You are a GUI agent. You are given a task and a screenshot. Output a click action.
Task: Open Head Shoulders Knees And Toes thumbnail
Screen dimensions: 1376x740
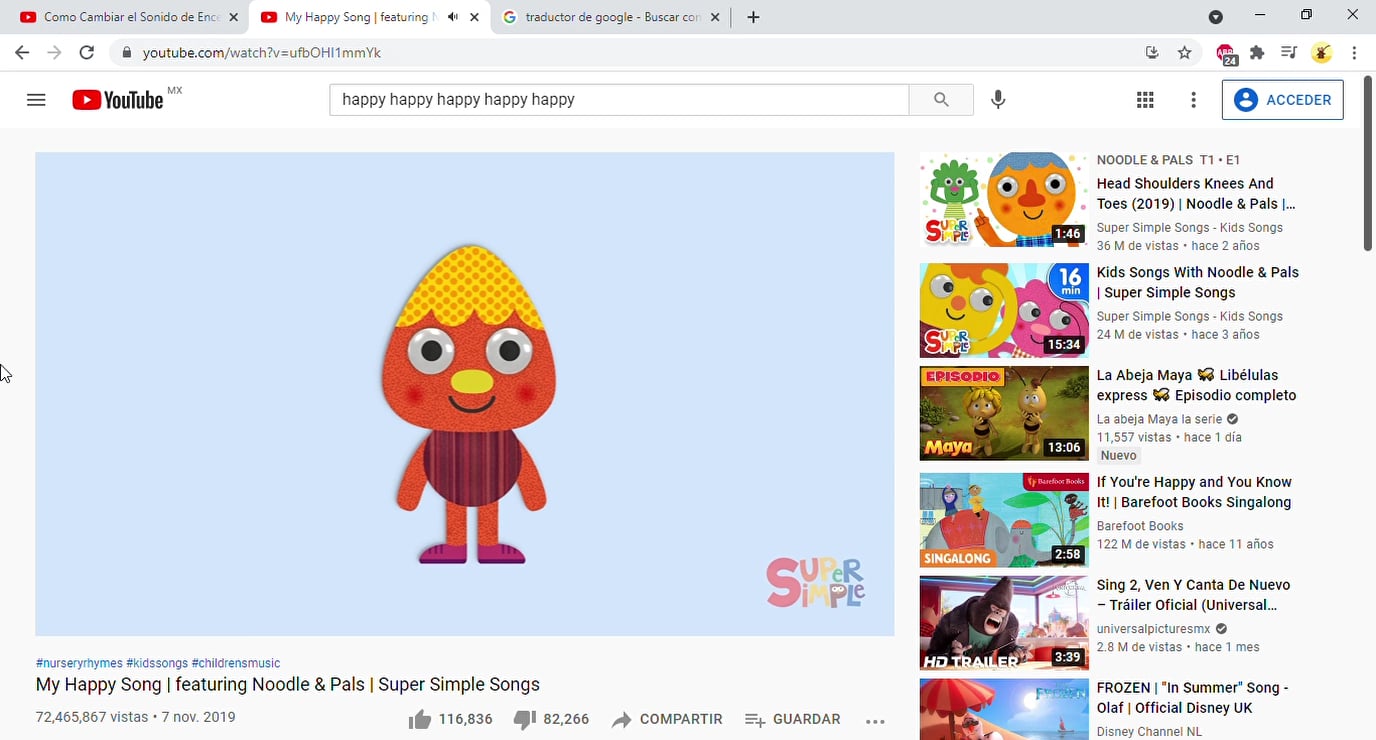1004,200
